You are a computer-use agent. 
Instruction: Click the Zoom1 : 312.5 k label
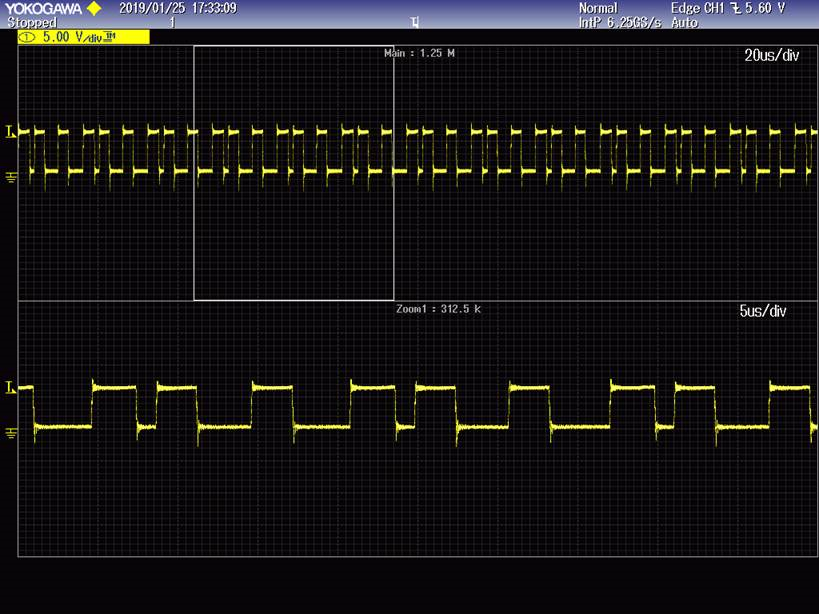tap(438, 309)
